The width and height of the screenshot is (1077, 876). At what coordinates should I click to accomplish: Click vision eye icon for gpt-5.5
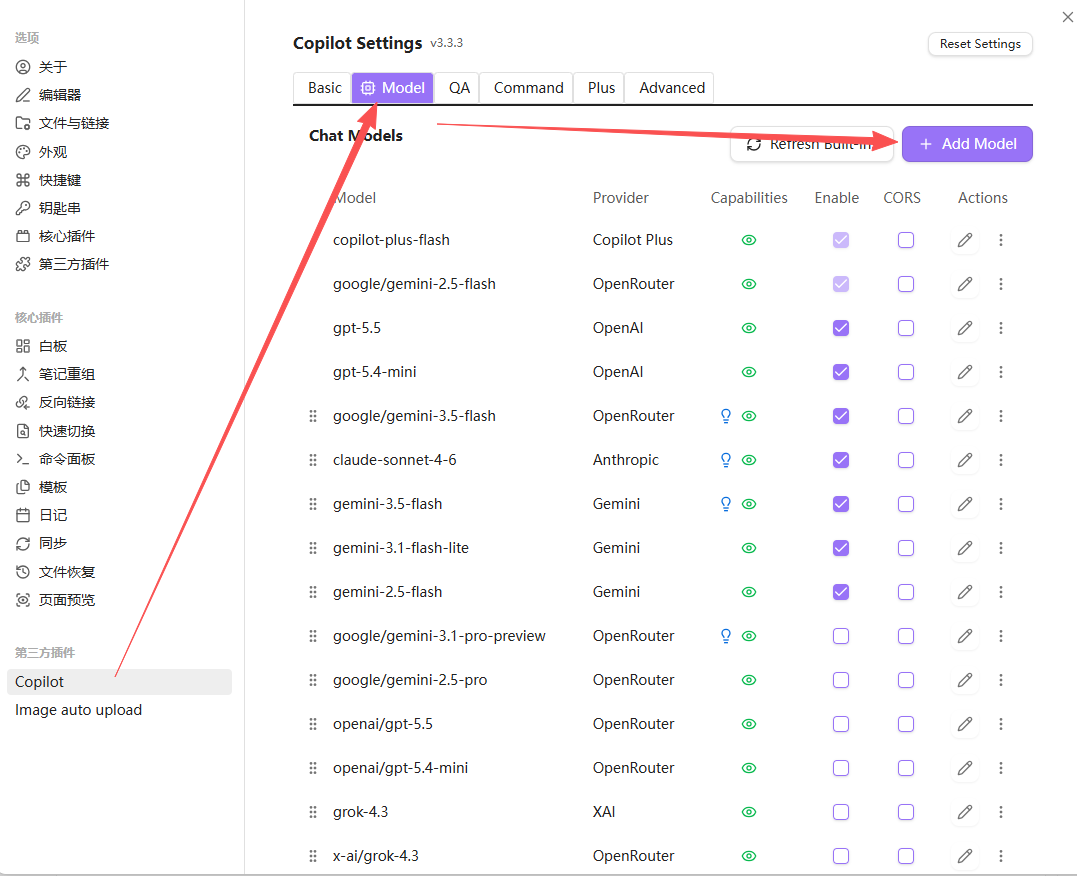[749, 328]
